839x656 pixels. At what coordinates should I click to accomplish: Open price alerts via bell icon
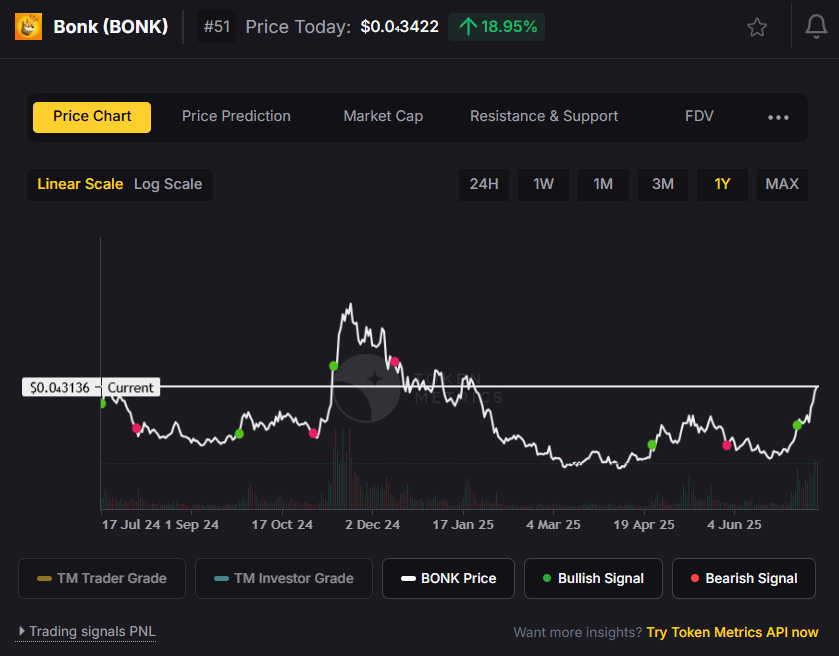pos(816,27)
